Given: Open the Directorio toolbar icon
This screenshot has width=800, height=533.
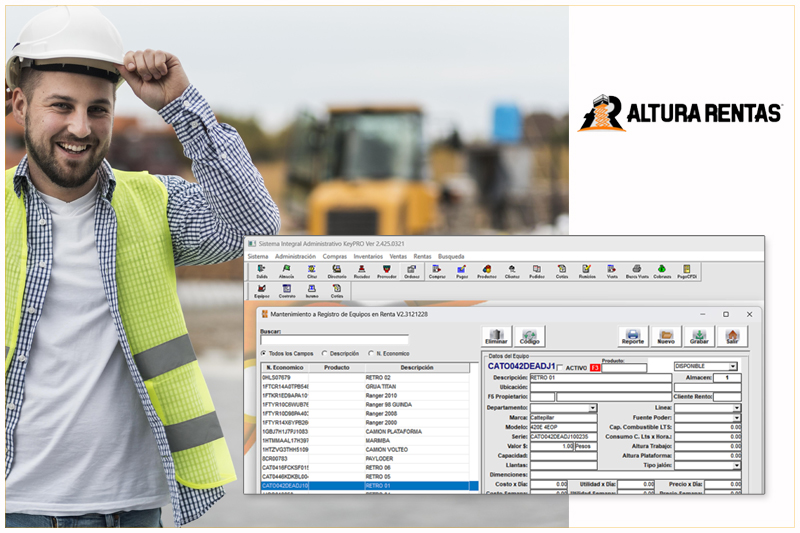Looking at the screenshot, I should coord(336,270).
